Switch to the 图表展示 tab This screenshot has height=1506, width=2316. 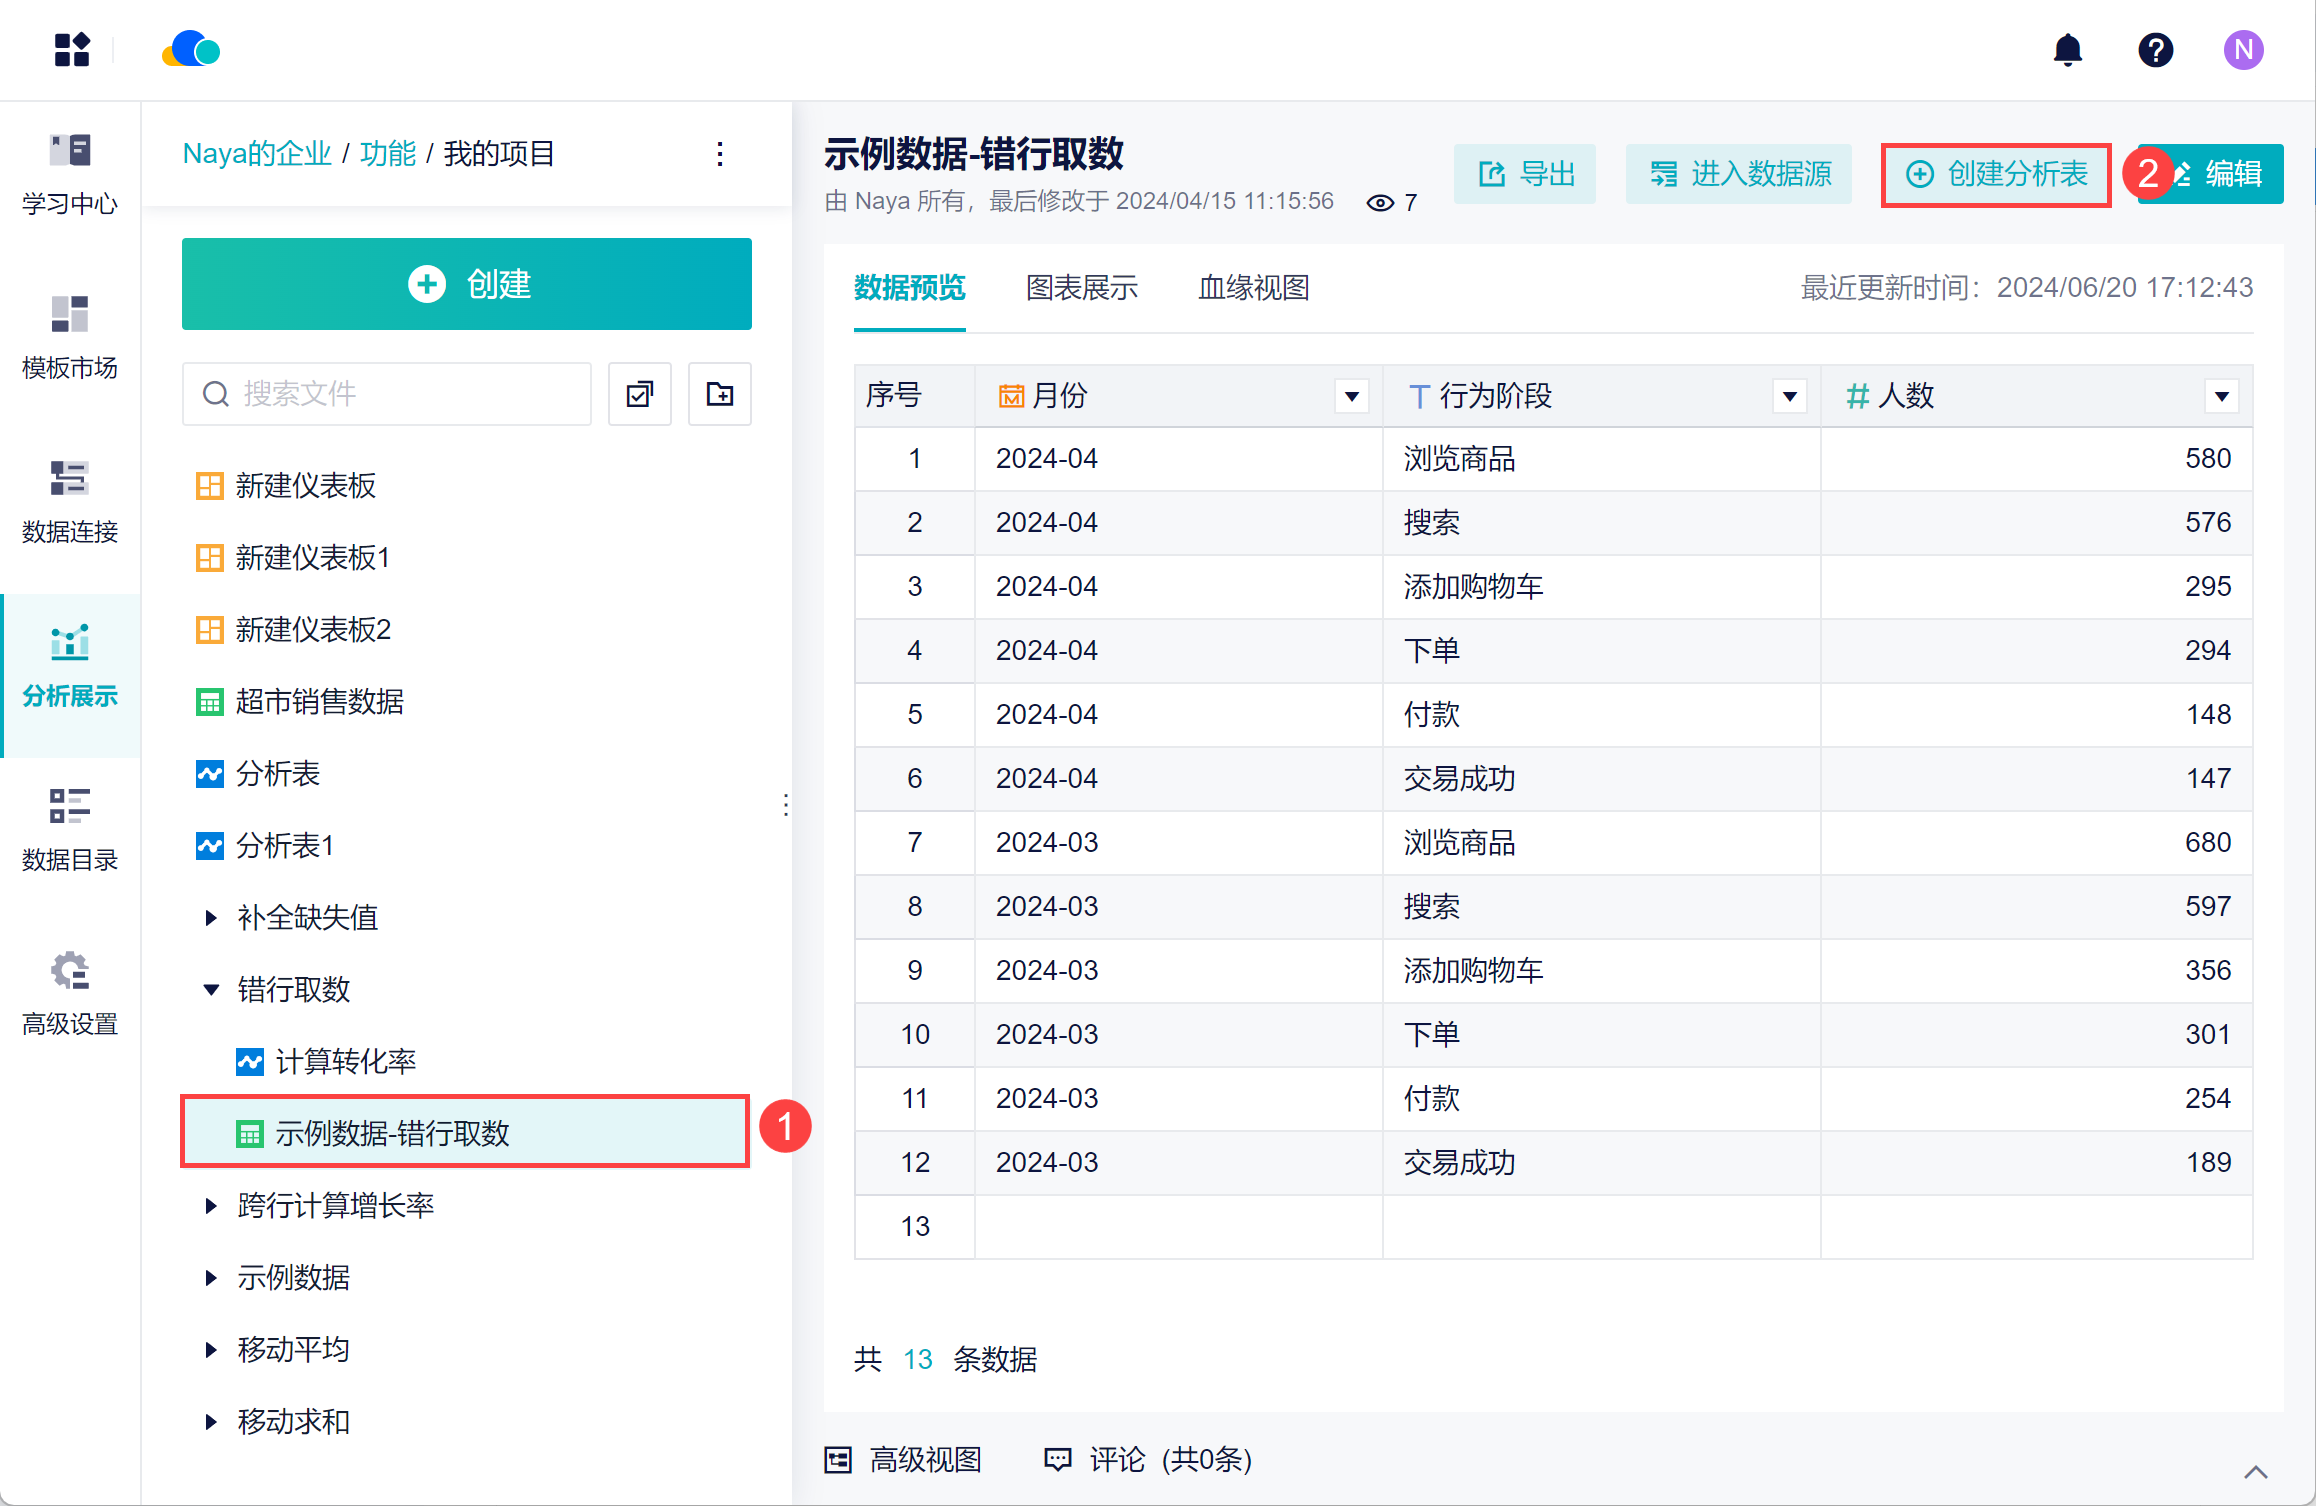click(x=1082, y=288)
